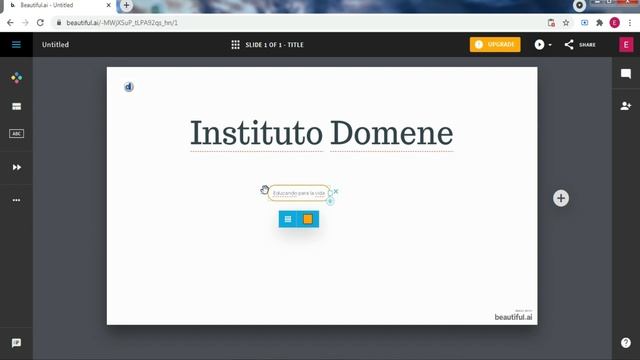The width and height of the screenshot is (640, 360).
Task: Open the feedback chat icon at bottom left
Action: (16, 343)
